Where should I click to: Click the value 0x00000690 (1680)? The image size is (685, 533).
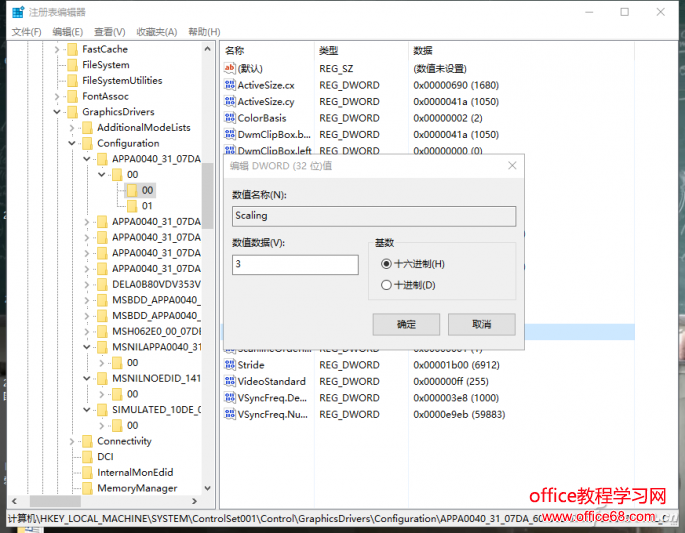[456, 85]
